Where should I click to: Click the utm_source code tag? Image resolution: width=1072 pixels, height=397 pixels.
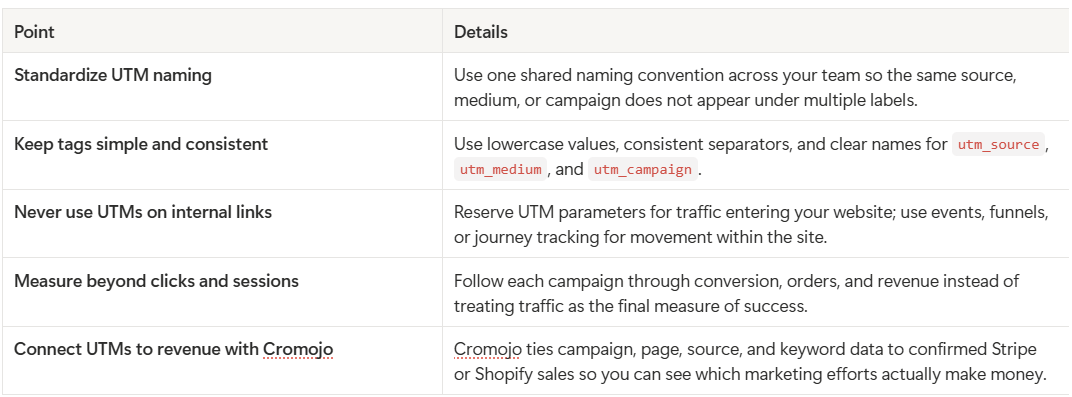pos(998,145)
